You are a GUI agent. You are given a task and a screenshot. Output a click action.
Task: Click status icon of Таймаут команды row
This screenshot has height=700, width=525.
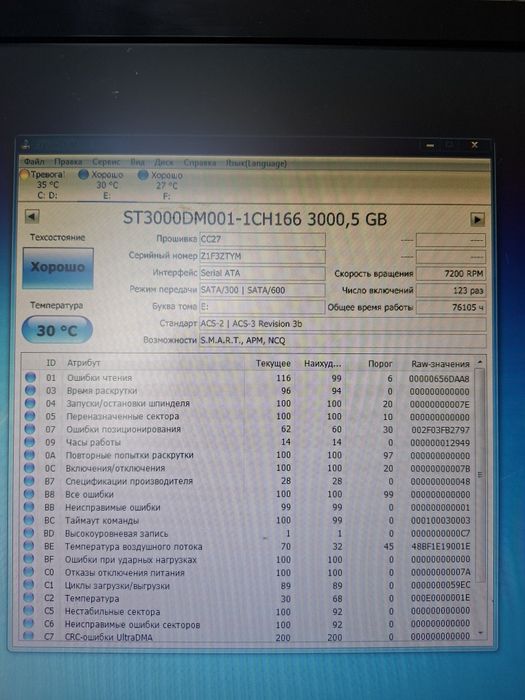[29, 520]
